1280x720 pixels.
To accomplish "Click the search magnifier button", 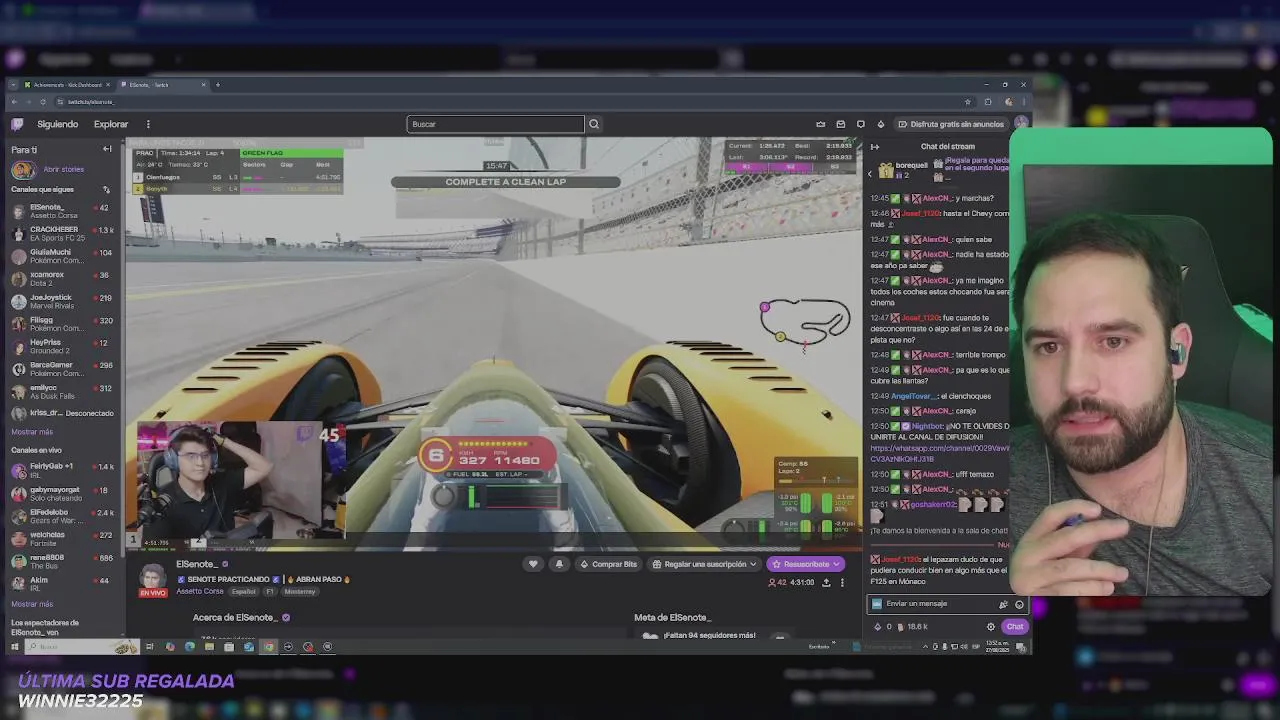I will pos(594,124).
